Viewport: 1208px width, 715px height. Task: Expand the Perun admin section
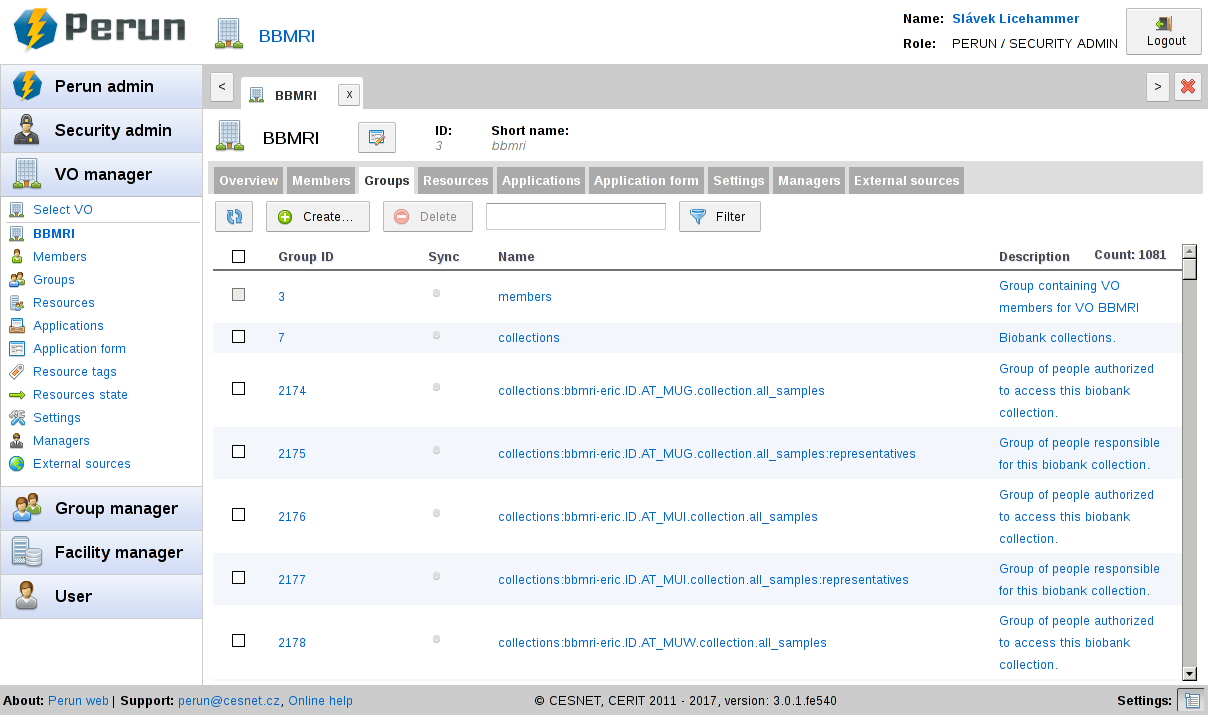point(101,86)
